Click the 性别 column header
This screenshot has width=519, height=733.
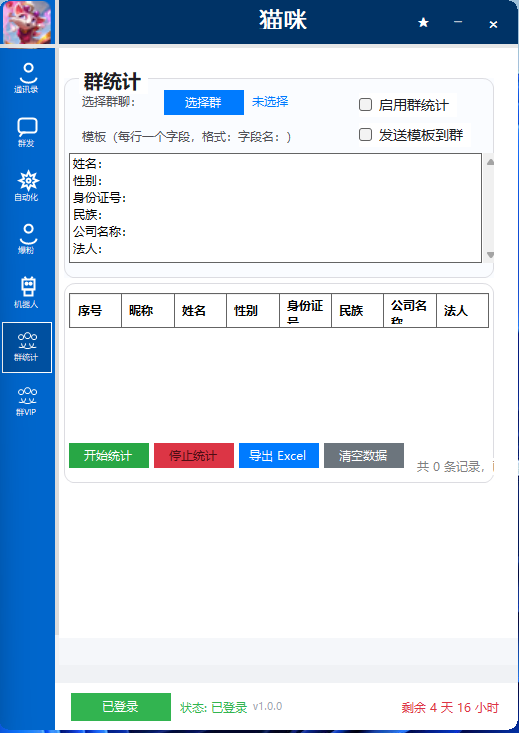coord(253,310)
